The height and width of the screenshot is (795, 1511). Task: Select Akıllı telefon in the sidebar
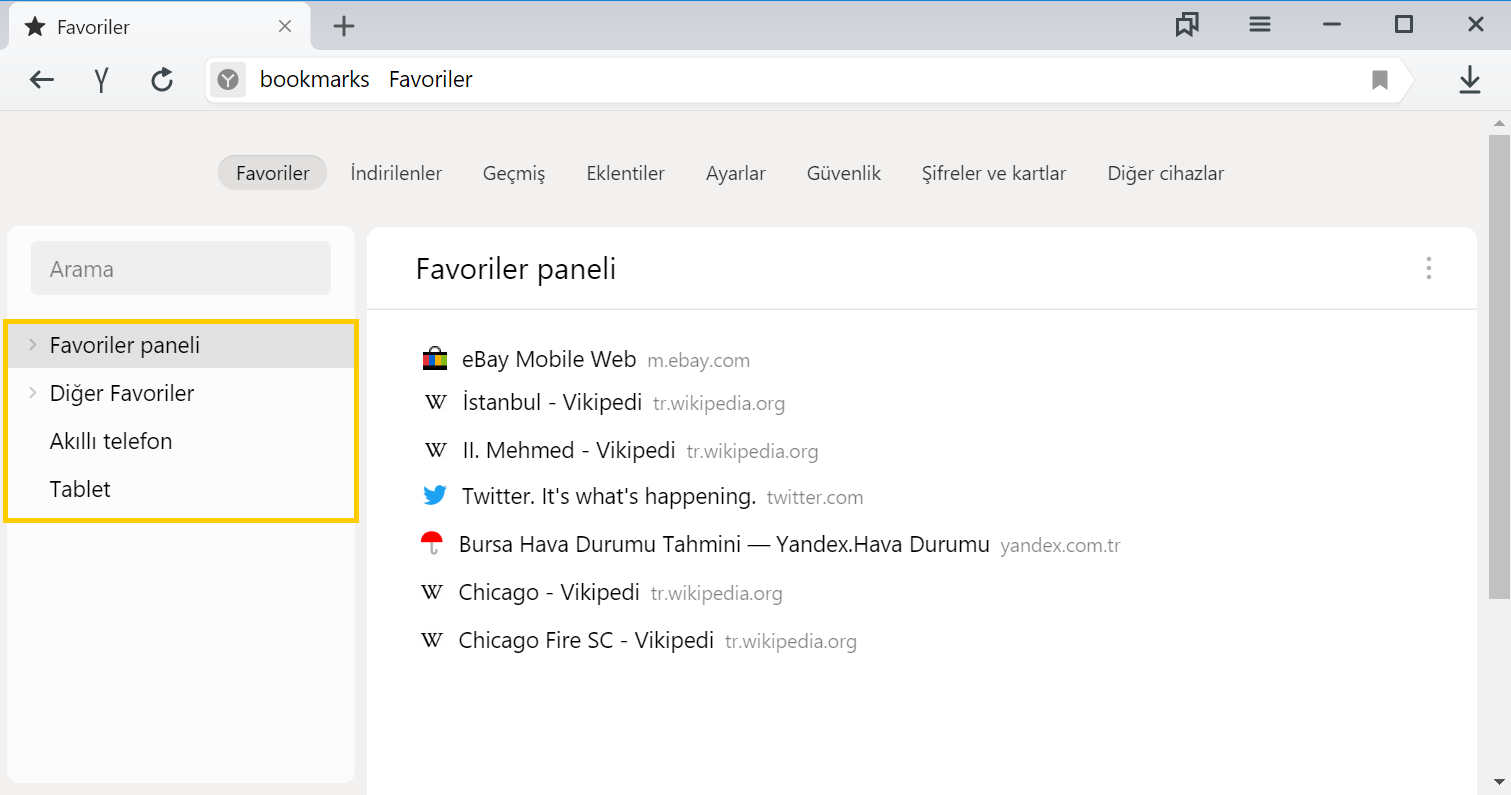(181, 441)
